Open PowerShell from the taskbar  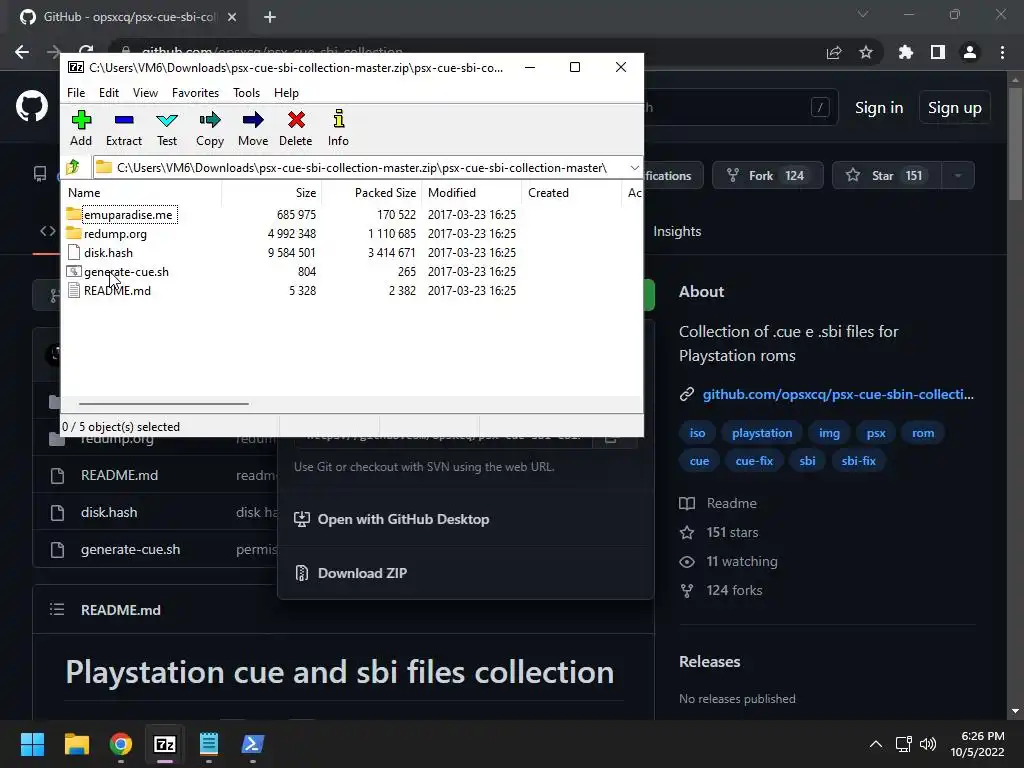[x=253, y=744]
